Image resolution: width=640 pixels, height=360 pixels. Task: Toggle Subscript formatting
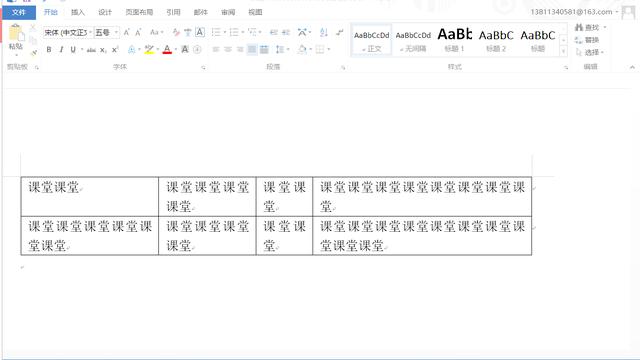[103, 50]
